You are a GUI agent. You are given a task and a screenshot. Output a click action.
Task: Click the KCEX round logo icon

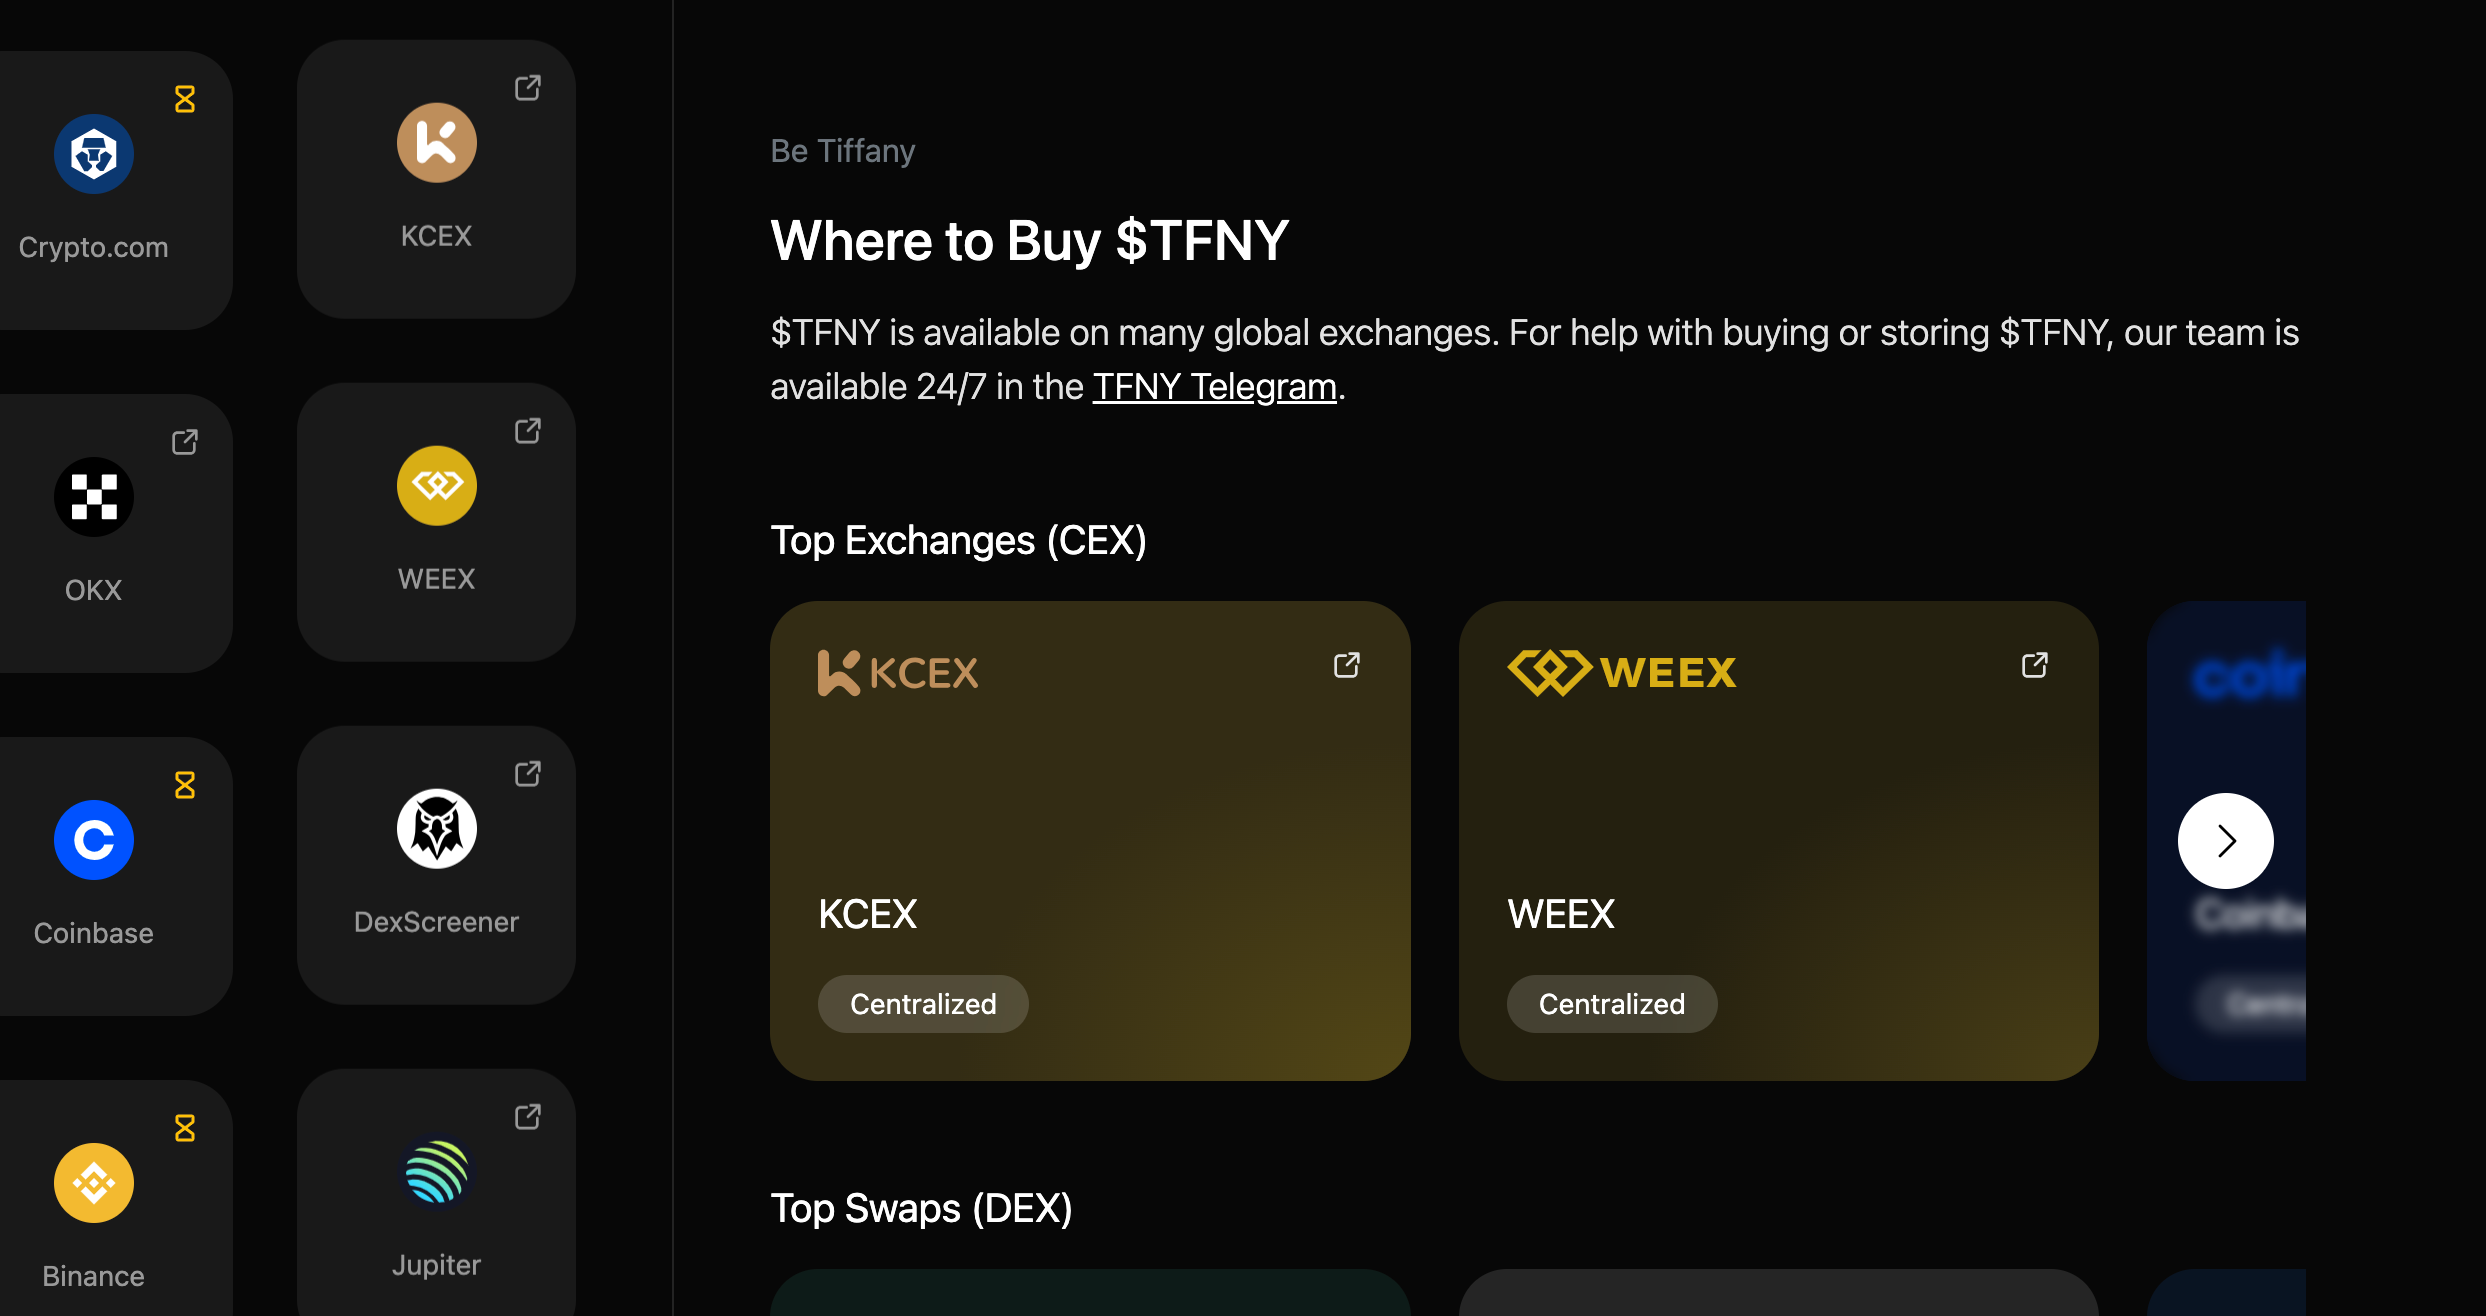point(436,143)
